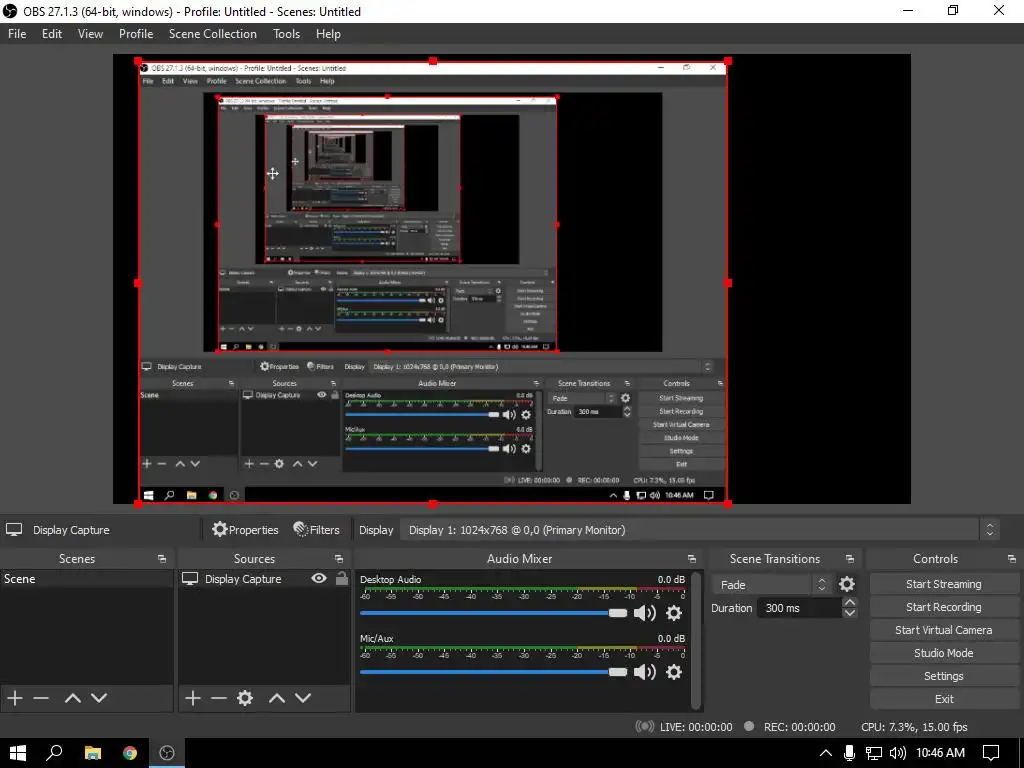The height and width of the screenshot is (768, 1024).
Task: Remove the selected scene with the minus icon
Action: [x=41, y=698]
